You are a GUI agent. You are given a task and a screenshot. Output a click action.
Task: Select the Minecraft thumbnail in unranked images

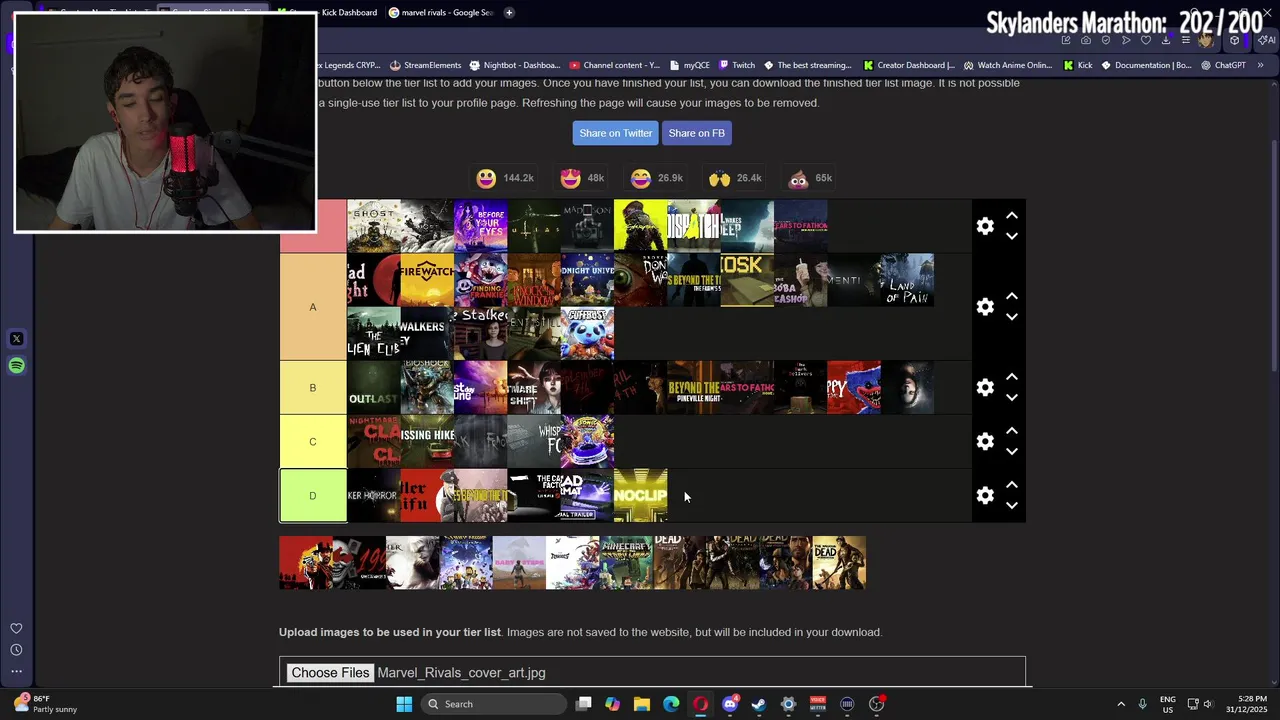point(626,563)
